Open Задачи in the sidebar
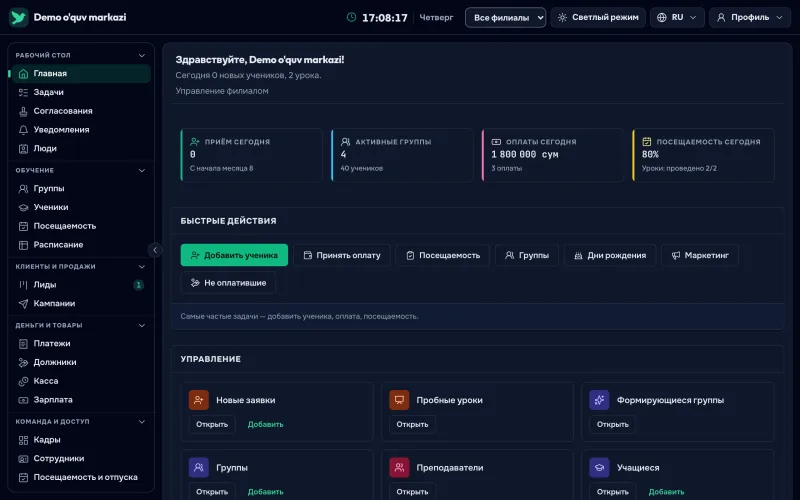 click(81, 92)
